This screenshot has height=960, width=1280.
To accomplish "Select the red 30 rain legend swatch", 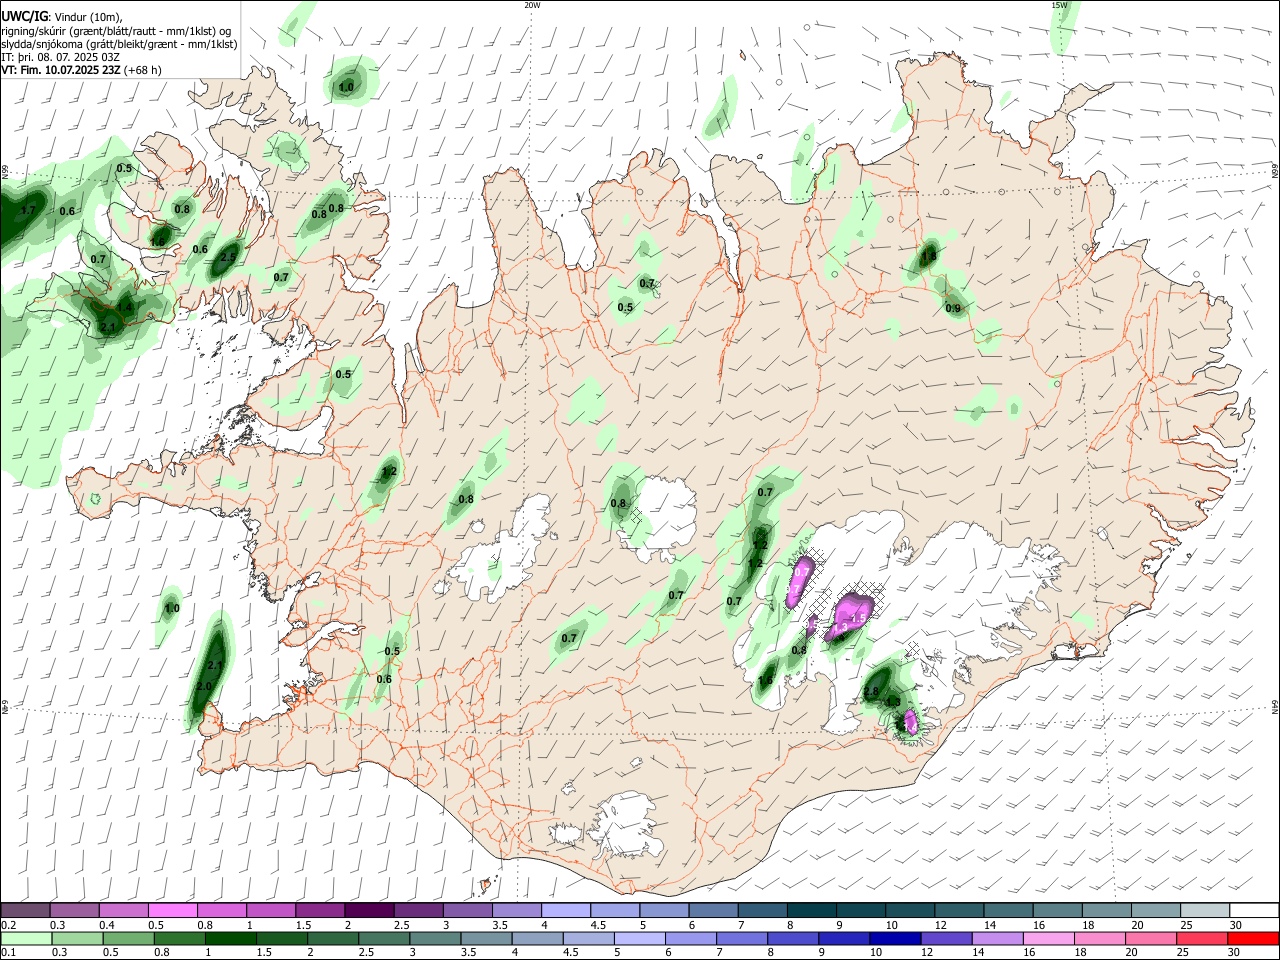I will point(1253,939).
